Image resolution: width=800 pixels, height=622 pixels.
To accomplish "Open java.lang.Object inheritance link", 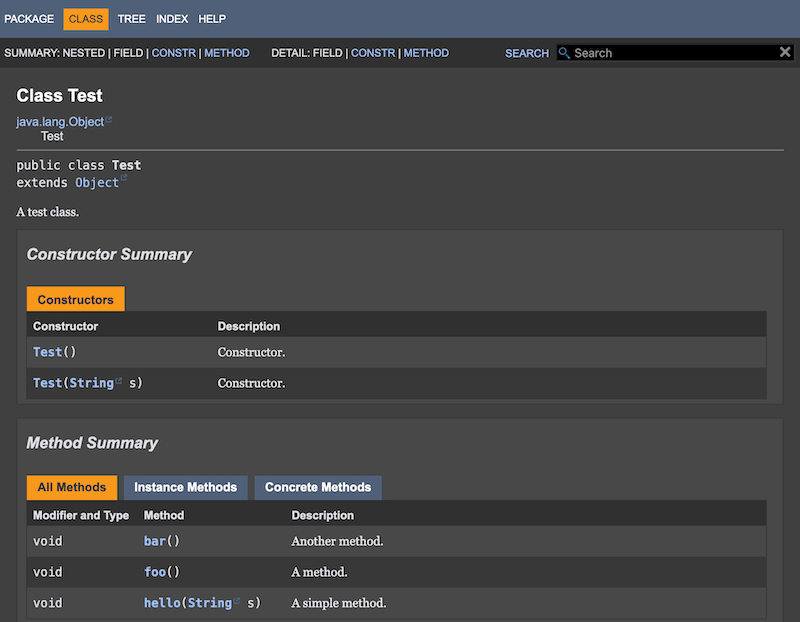I will 60,122.
